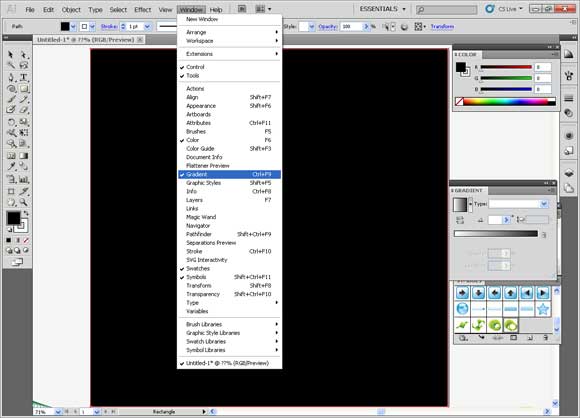Viewport: 580px width, 418px height.
Task: Click the RGB color spectrum bar
Action: tap(509, 102)
